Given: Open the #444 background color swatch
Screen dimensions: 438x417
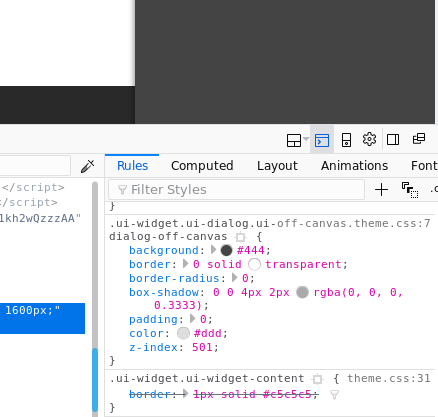Looking at the screenshot, I should coord(226,250).
